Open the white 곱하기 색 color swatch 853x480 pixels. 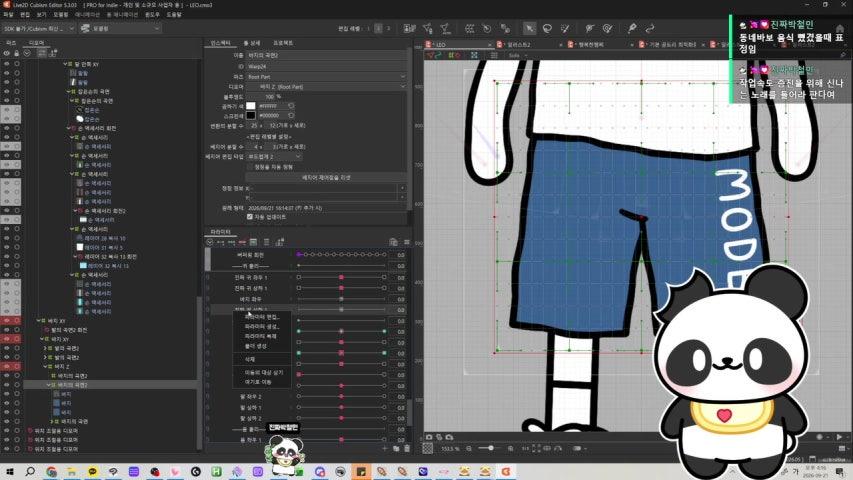[x=251, y=106]
